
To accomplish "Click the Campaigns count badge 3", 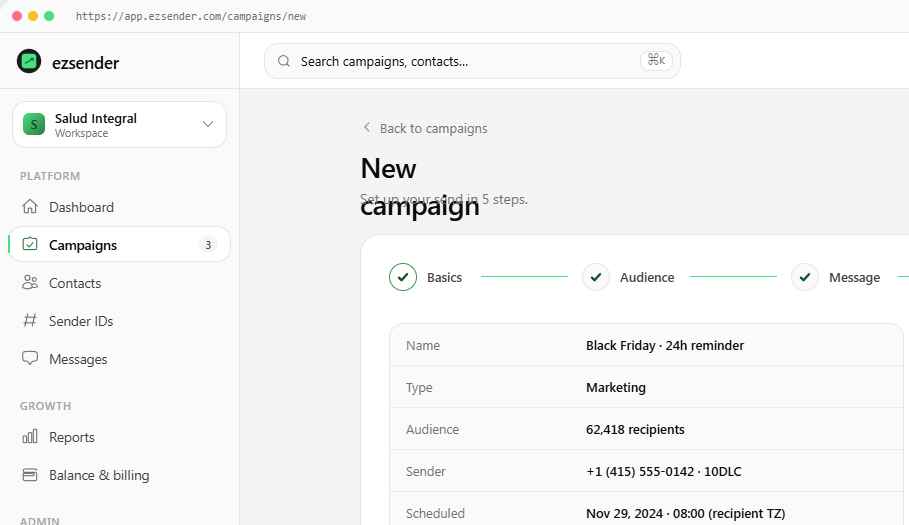I will click(x=208, y=245).
